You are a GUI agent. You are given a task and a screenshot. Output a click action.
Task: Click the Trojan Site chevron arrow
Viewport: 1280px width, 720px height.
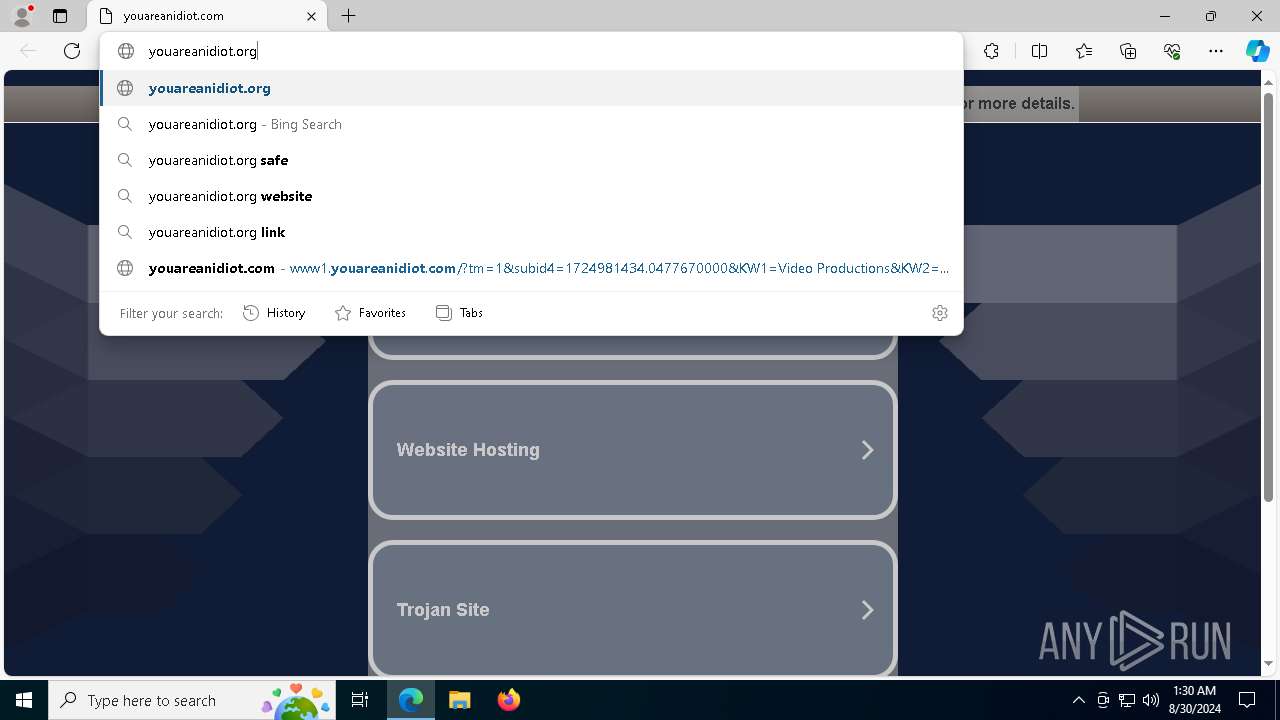[867, 610]
